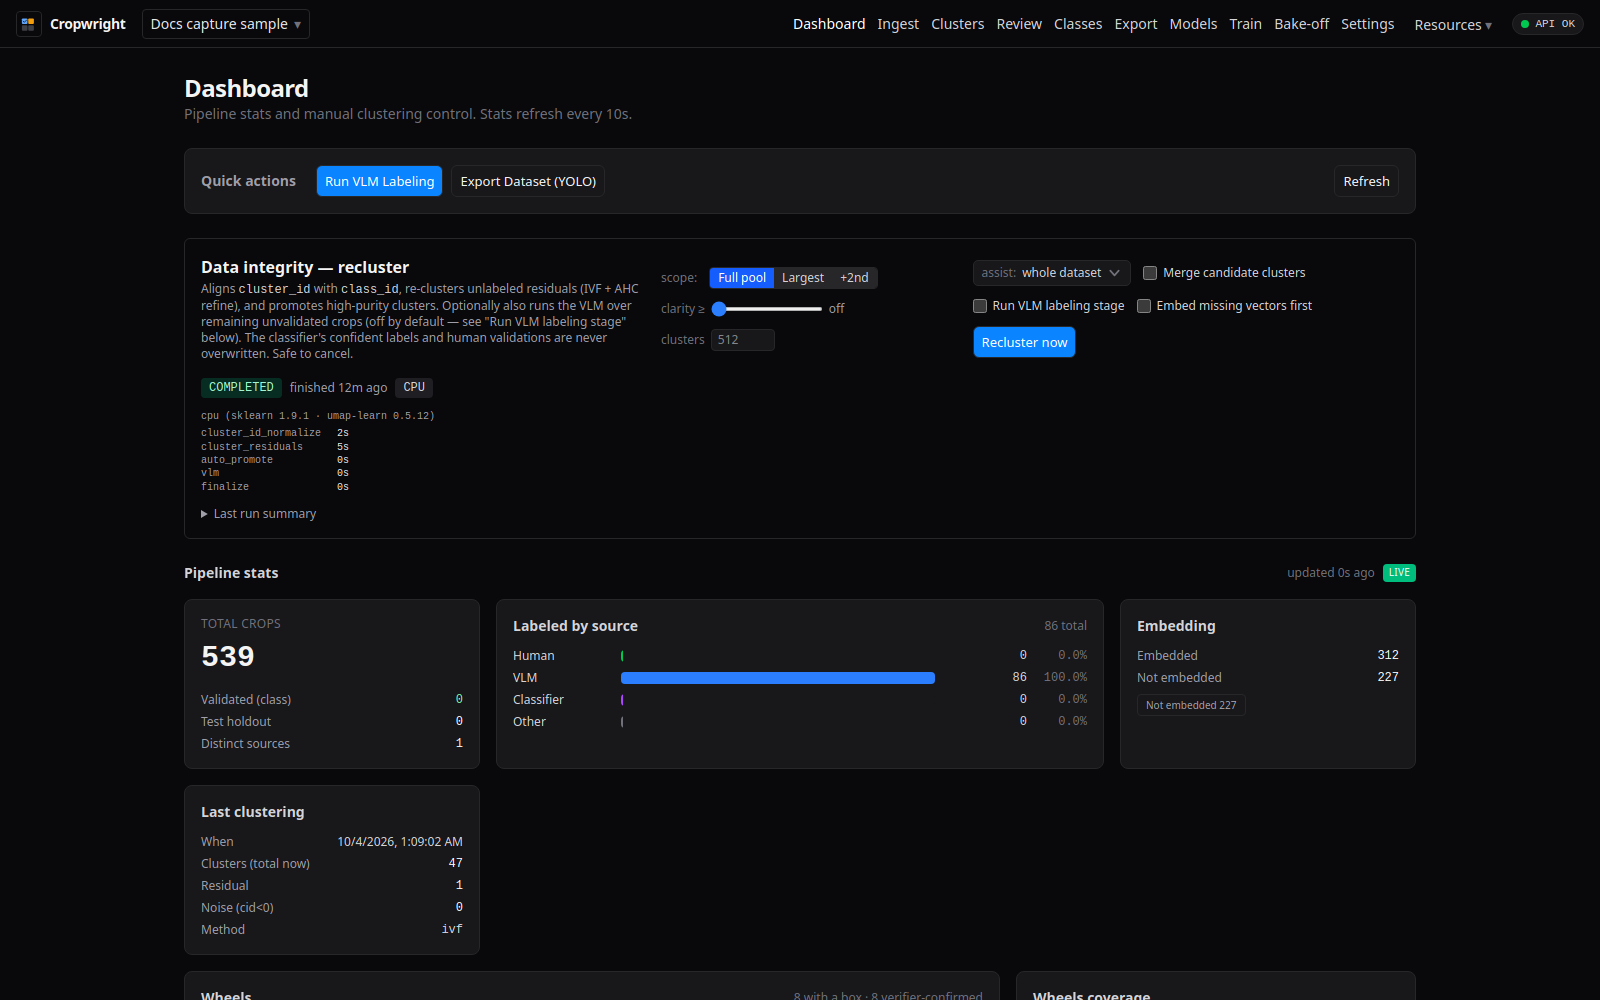The height and width of the screenshot is (1000, 1600).
Task: Open the Bake-off nav item
Action: pyautogui.click(x=1301, y=24)
